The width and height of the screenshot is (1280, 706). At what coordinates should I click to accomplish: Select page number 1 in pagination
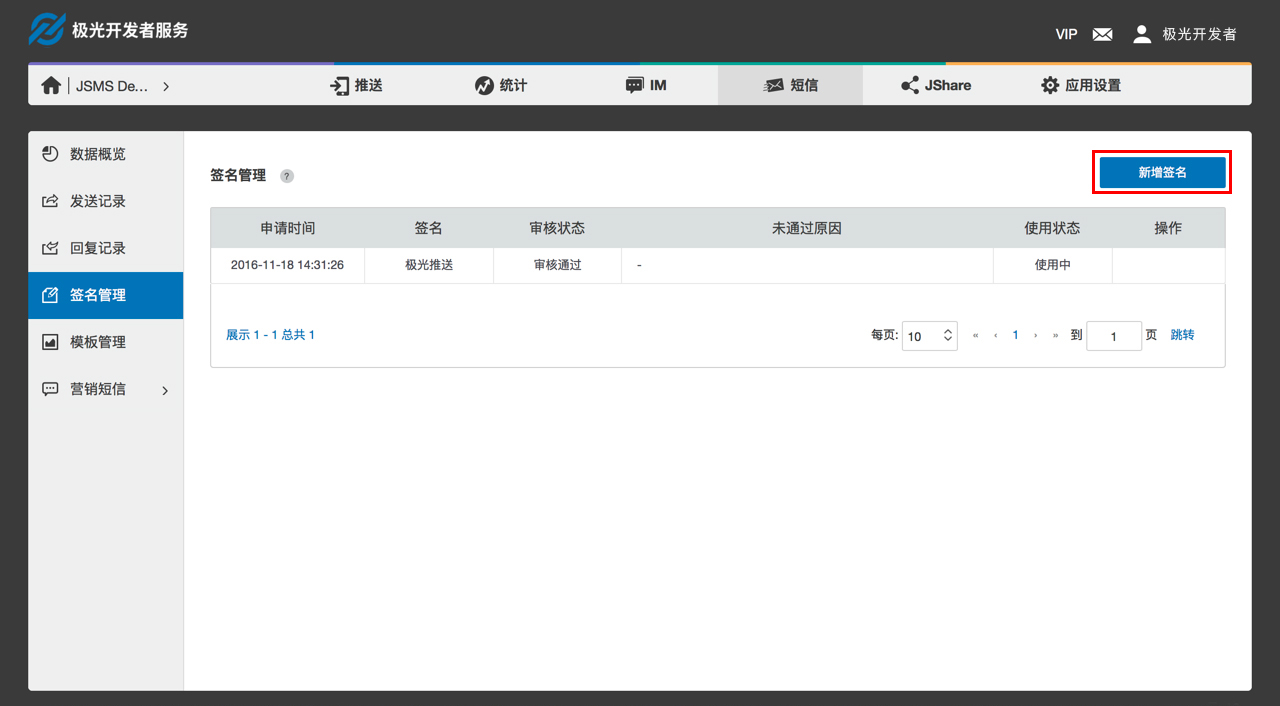[x=1015, y=335]
